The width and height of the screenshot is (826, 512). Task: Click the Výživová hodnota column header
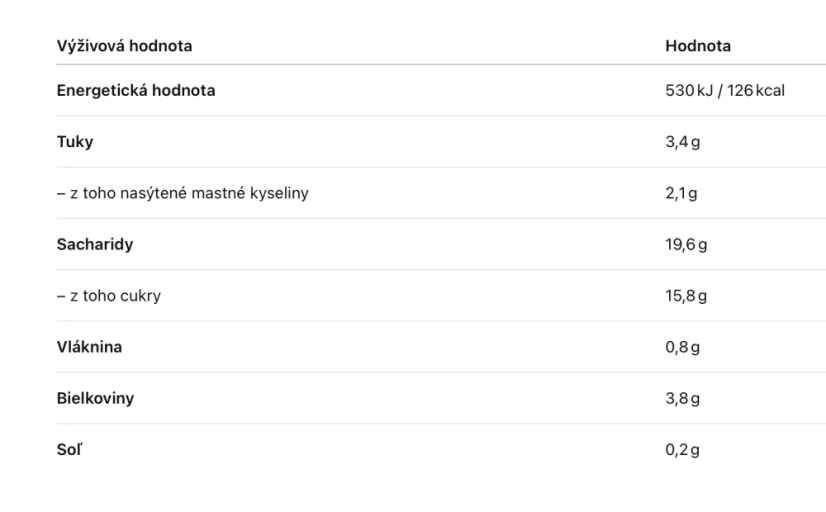click(x=124, y=46)
